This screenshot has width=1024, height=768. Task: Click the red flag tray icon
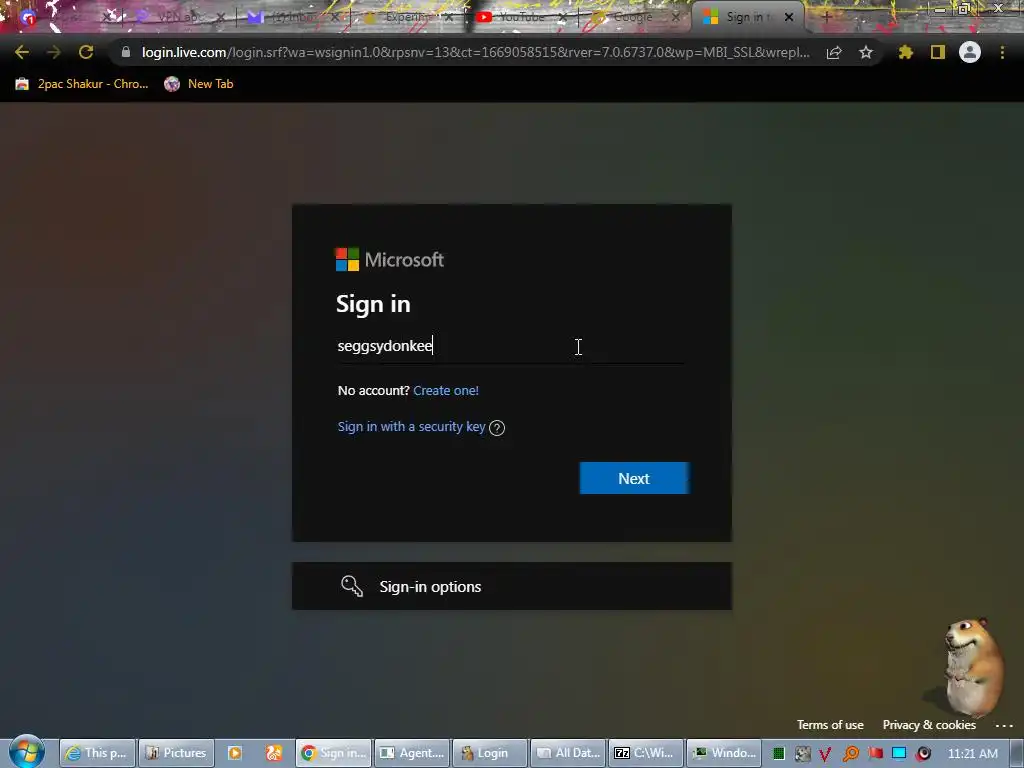tap(875, 753)
